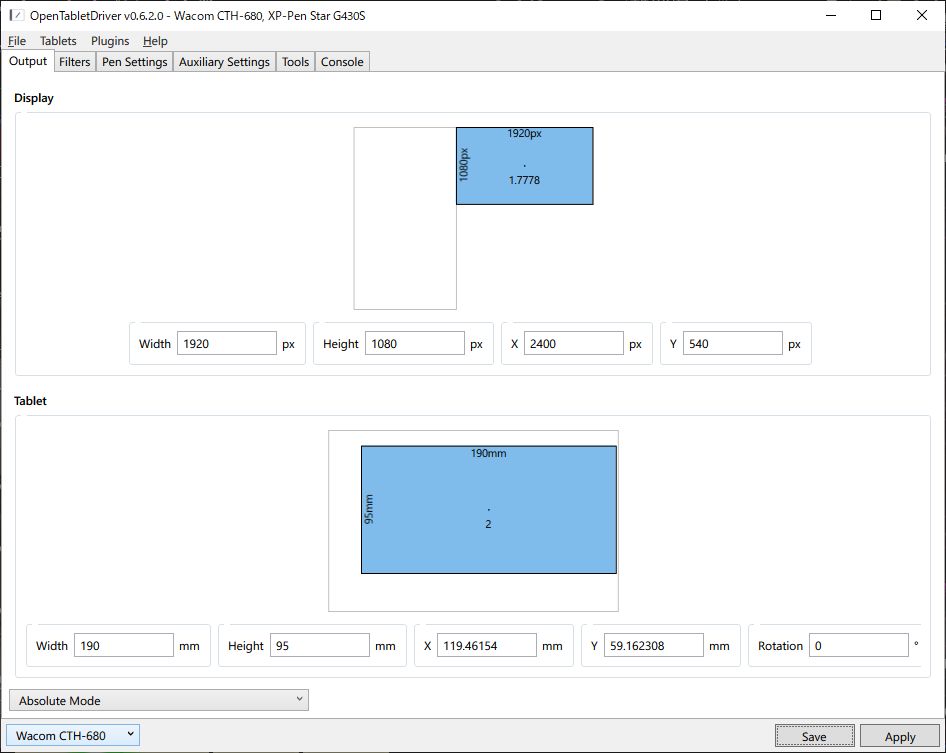Image resolution: width=946 pixels, height=753 pixels.
Task: Switch to the Output tab
Action: click(28, 61)
